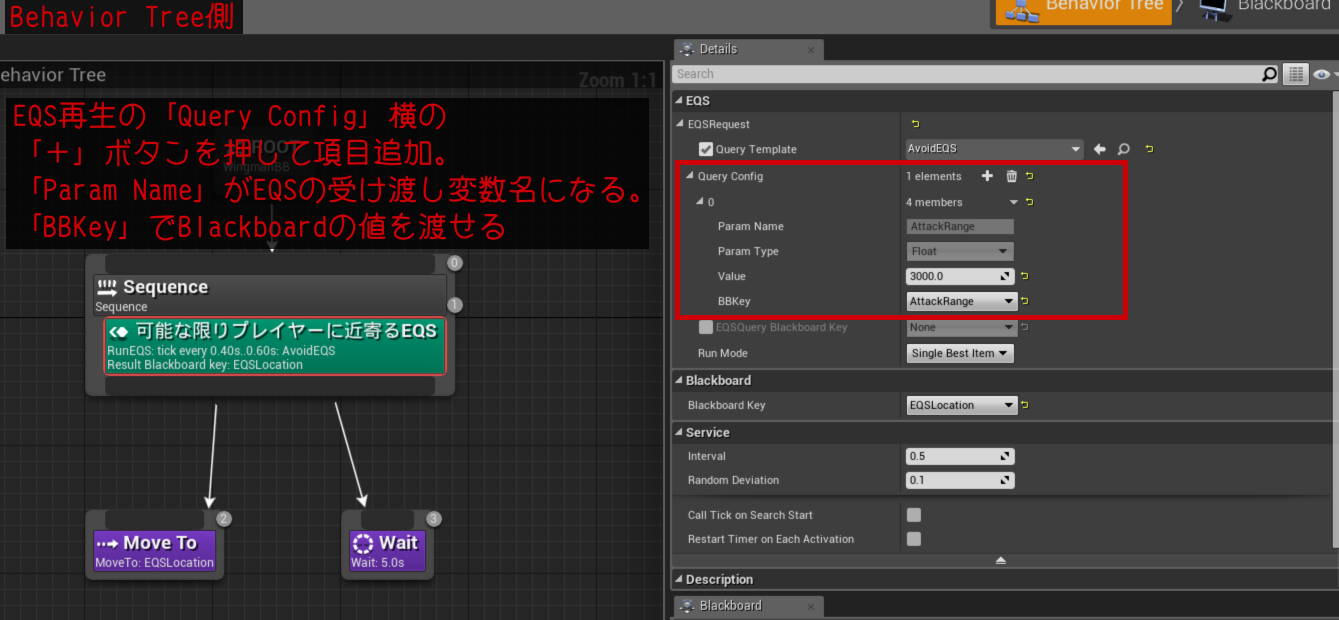Use selected asset arrow beside AvoidEQS

(x=1100, y=149)
